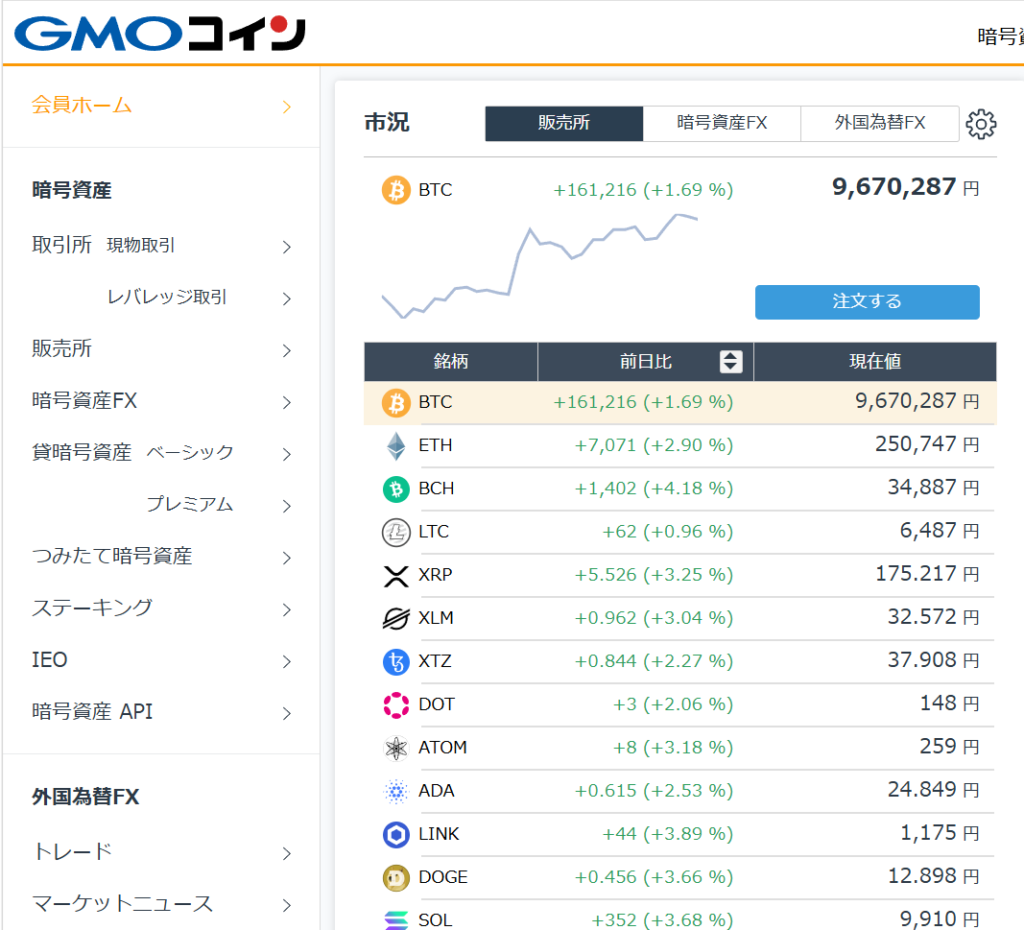The height and width of the screenshot is (930, 1024).
Task: Click the Tezos XTZ icon
Action: click(396, 662)
